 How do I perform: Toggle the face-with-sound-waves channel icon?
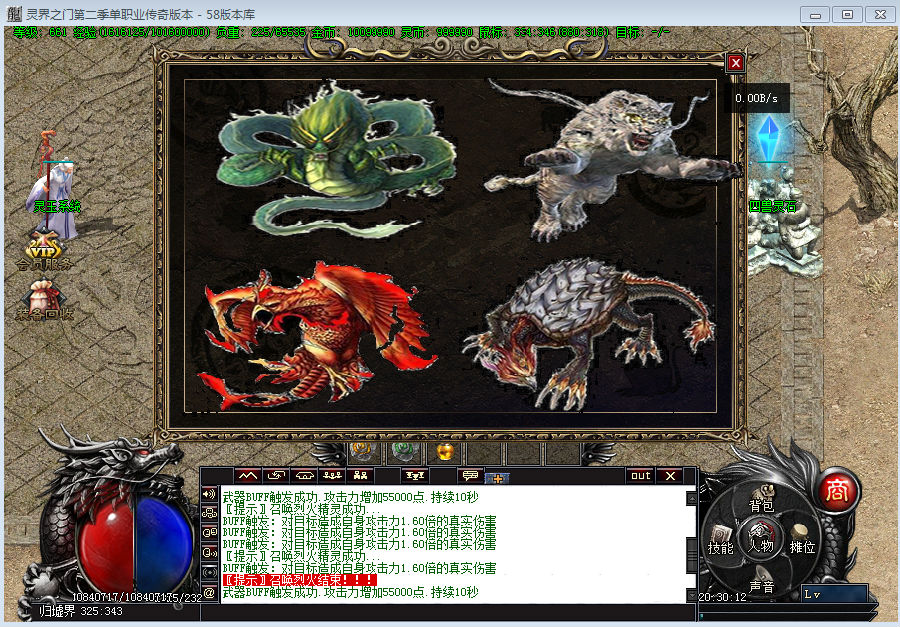[210, 553]
